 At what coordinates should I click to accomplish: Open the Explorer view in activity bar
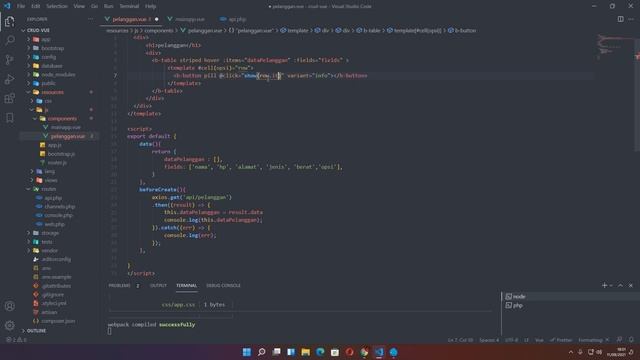point(9,21)
